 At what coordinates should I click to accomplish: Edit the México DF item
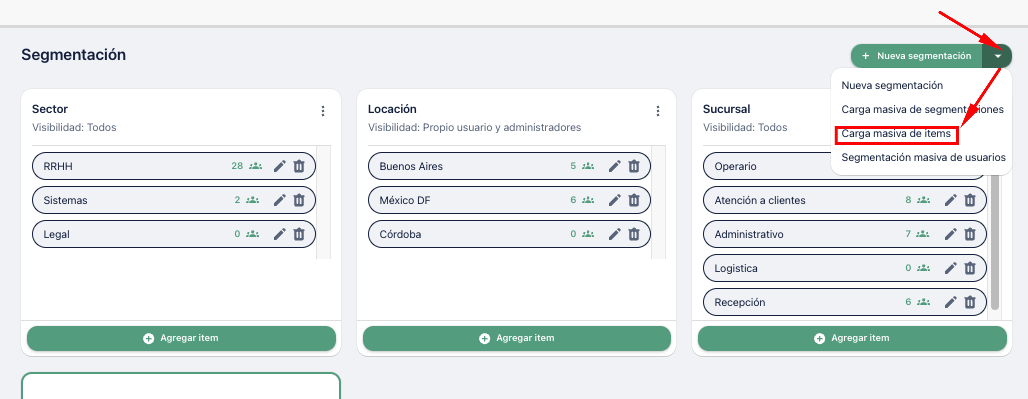(614, 200)
